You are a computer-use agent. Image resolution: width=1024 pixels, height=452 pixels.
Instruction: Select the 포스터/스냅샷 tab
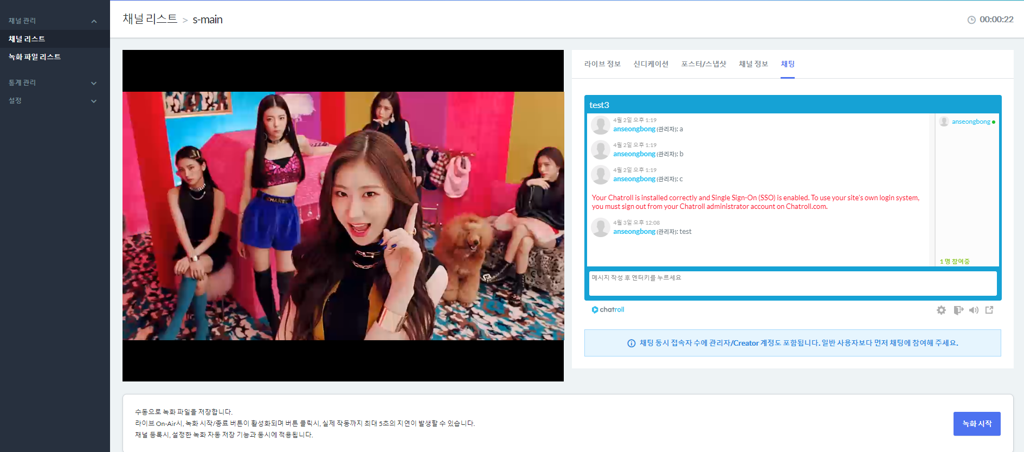click(x=704, y=64)
